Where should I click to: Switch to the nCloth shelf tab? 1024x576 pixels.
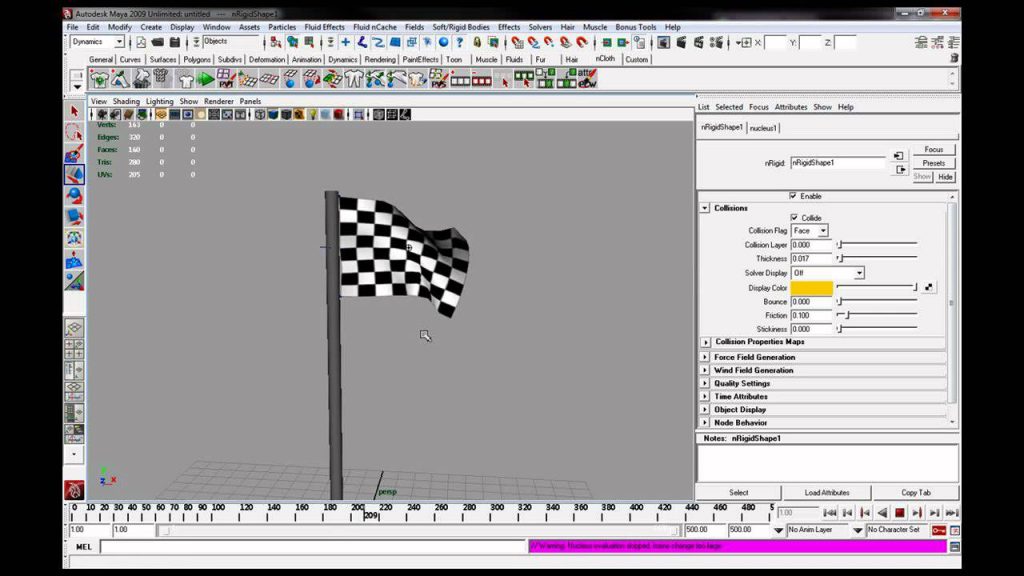click(605, 59)
